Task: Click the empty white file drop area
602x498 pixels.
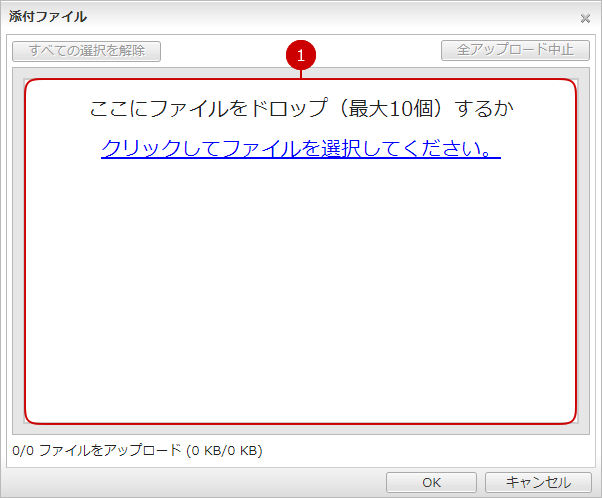Action: 300,300
